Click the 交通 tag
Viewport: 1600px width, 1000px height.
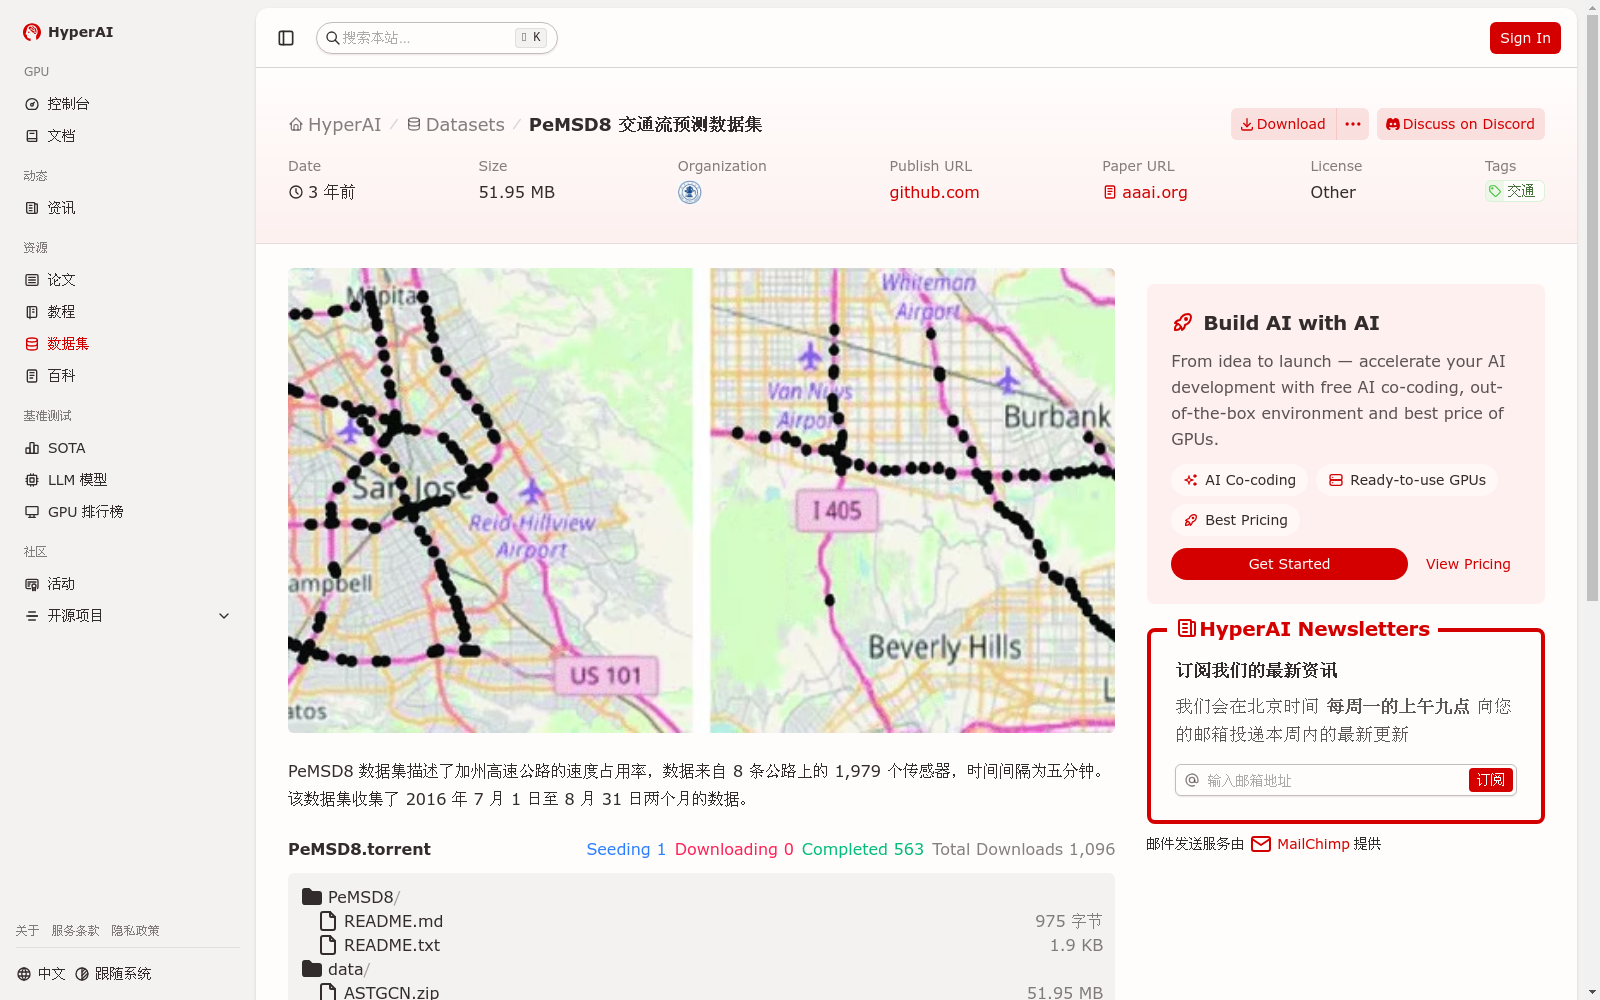tap(1514, 191)
